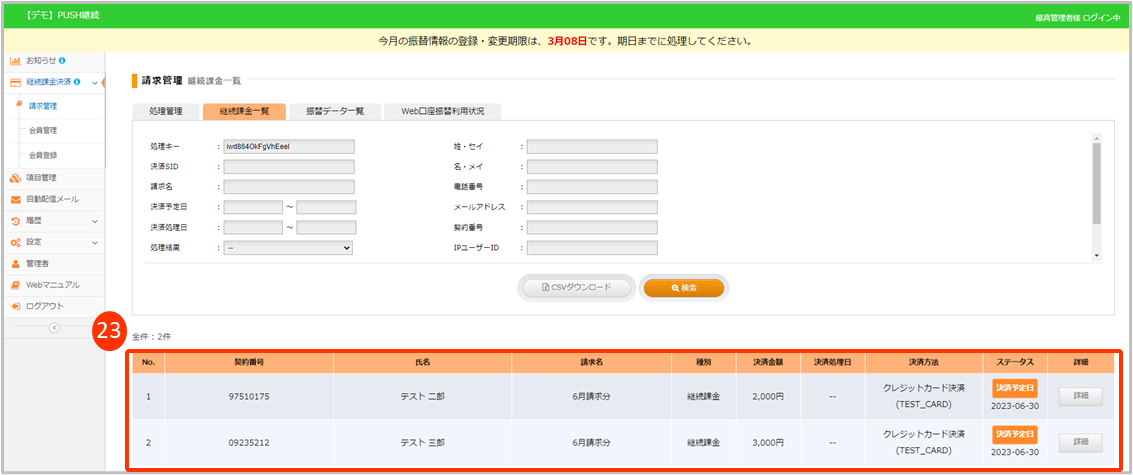
Task: Click the search form vertical scrollbar
Action: tap(1096, 190)
